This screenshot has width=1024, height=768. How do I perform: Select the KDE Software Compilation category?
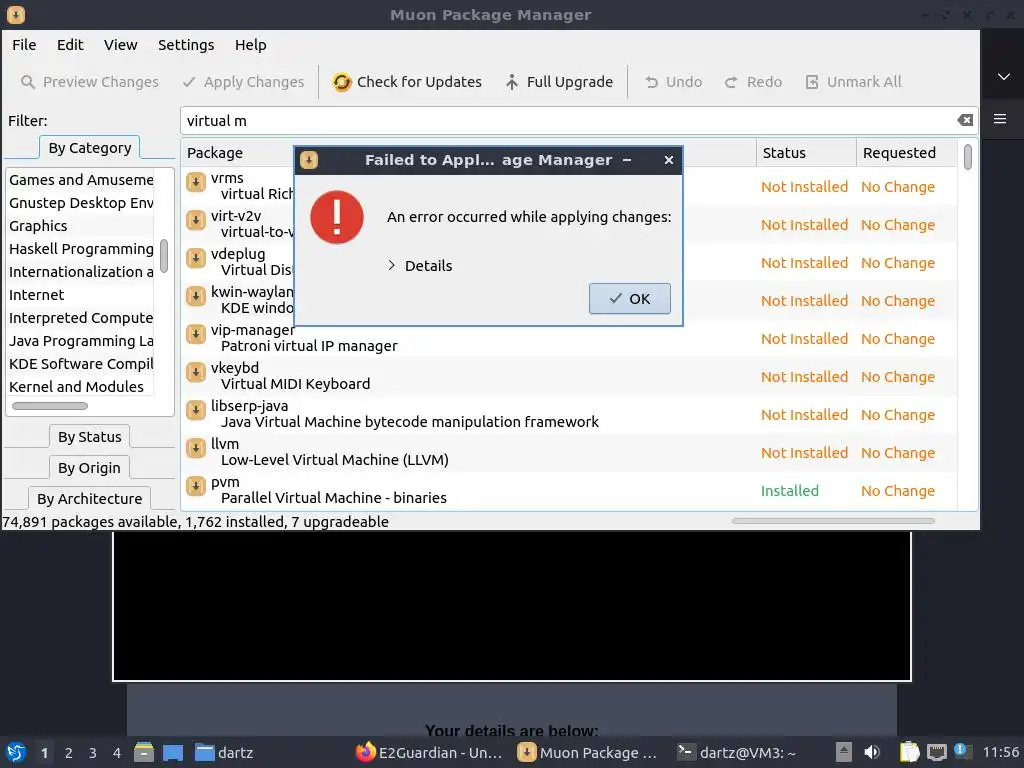click(81, 363)
